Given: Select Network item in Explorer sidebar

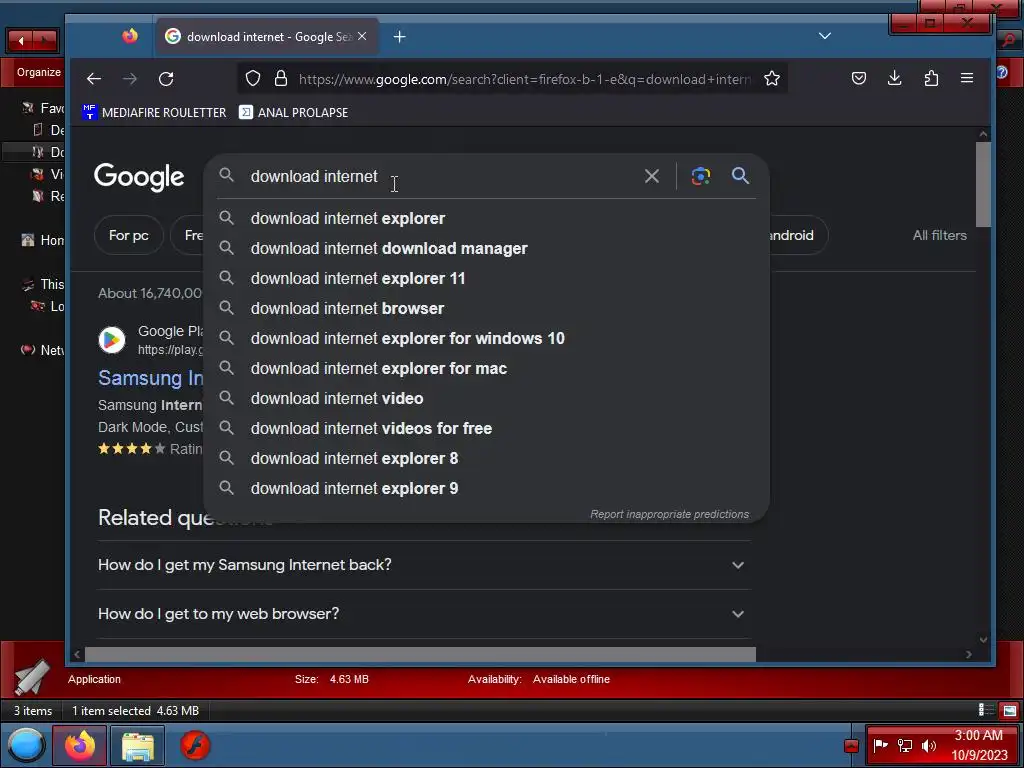Looking at the screenshot, I should point(42,350).
